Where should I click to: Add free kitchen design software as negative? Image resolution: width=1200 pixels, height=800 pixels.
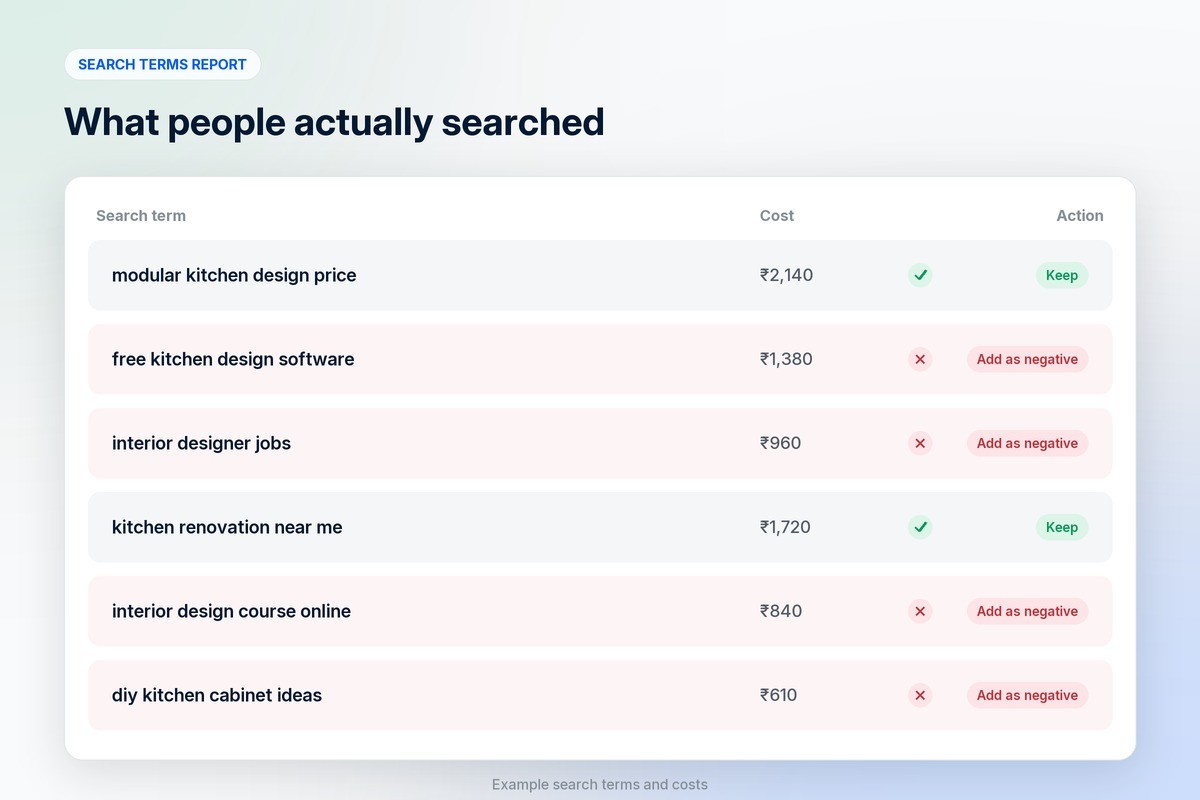click(x=1027, y=359)
